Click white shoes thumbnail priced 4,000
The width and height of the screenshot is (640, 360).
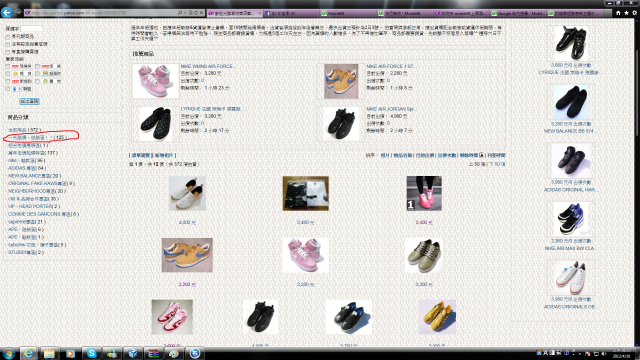coord(187,193)
